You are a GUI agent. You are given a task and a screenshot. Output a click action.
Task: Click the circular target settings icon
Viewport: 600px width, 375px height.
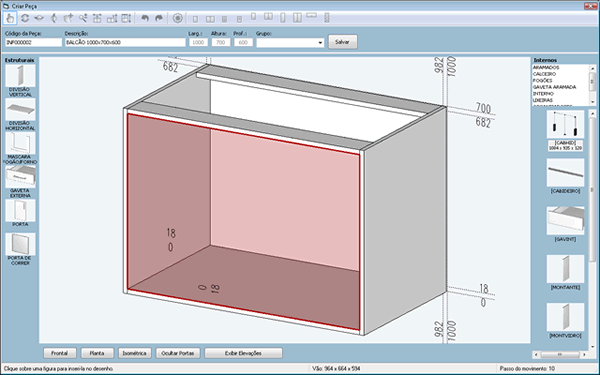pos(177,18)
